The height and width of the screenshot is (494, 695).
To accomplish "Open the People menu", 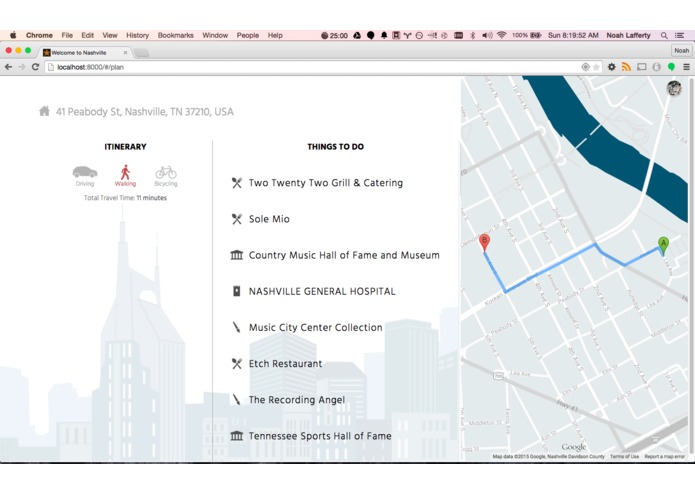I will click(x=248, y=35).
